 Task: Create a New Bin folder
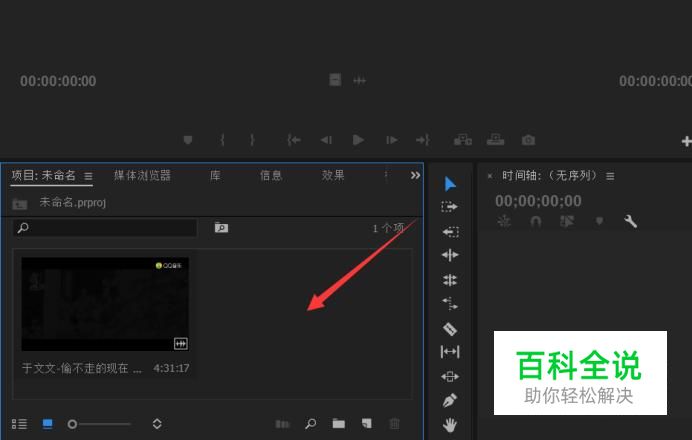(x=338, y=424)
